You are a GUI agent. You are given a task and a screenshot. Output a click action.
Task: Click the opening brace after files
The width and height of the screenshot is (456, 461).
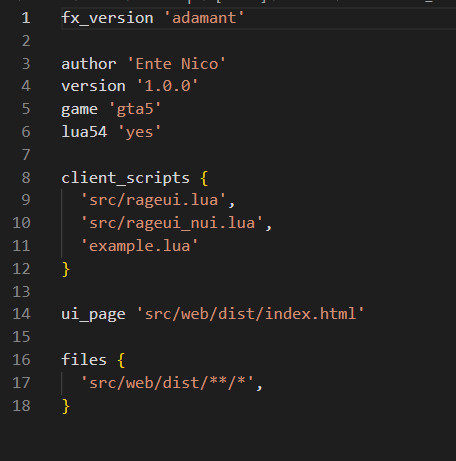coord(121,360)
